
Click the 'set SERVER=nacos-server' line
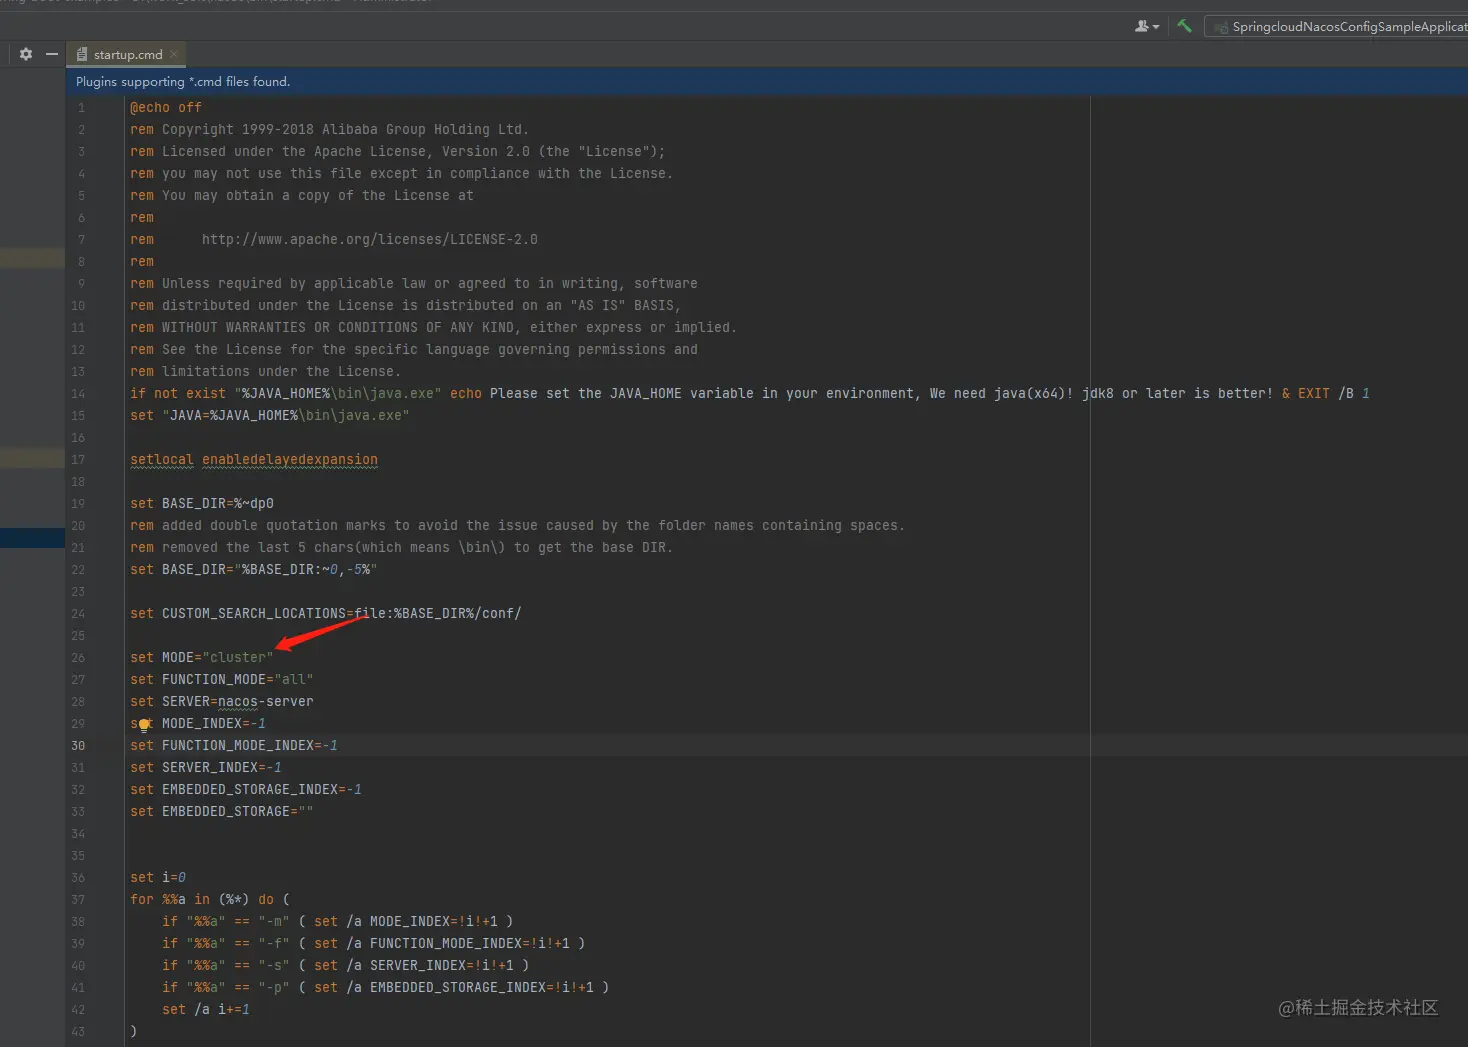[222, 702]
